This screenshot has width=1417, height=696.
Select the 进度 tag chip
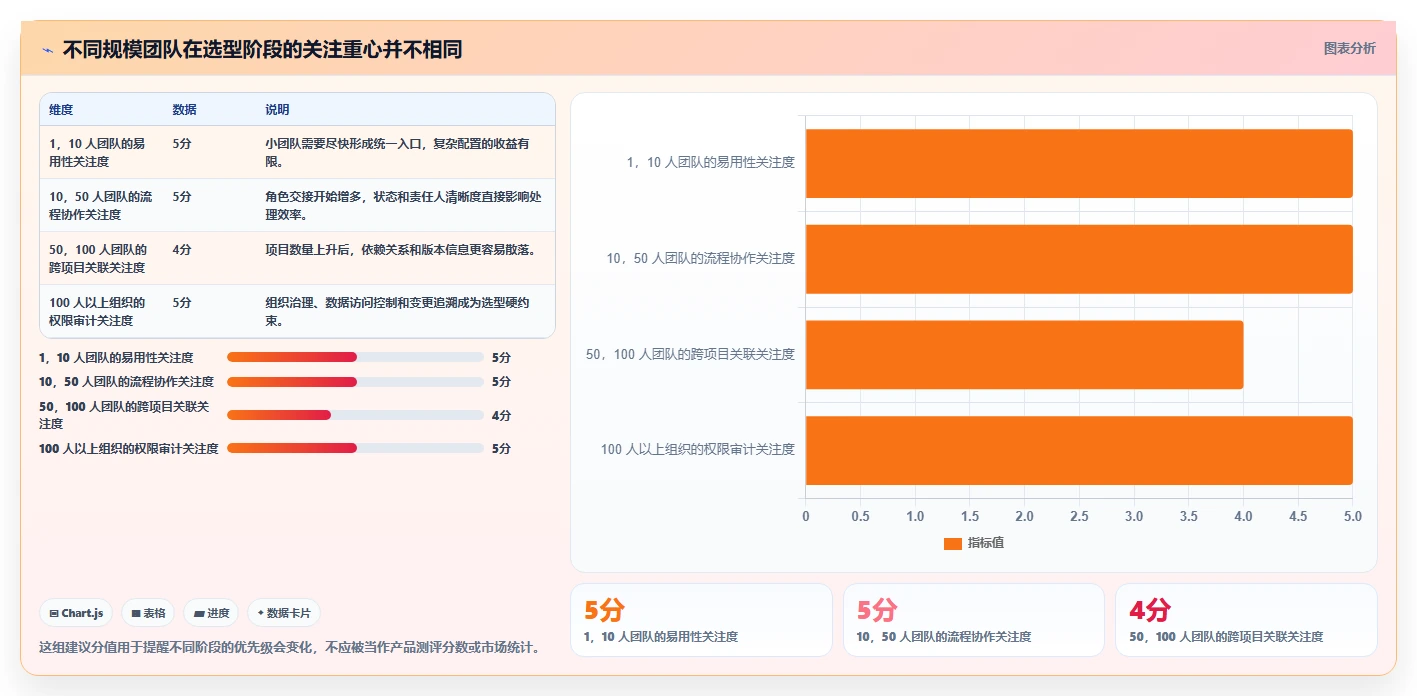(x=211, y=613)
